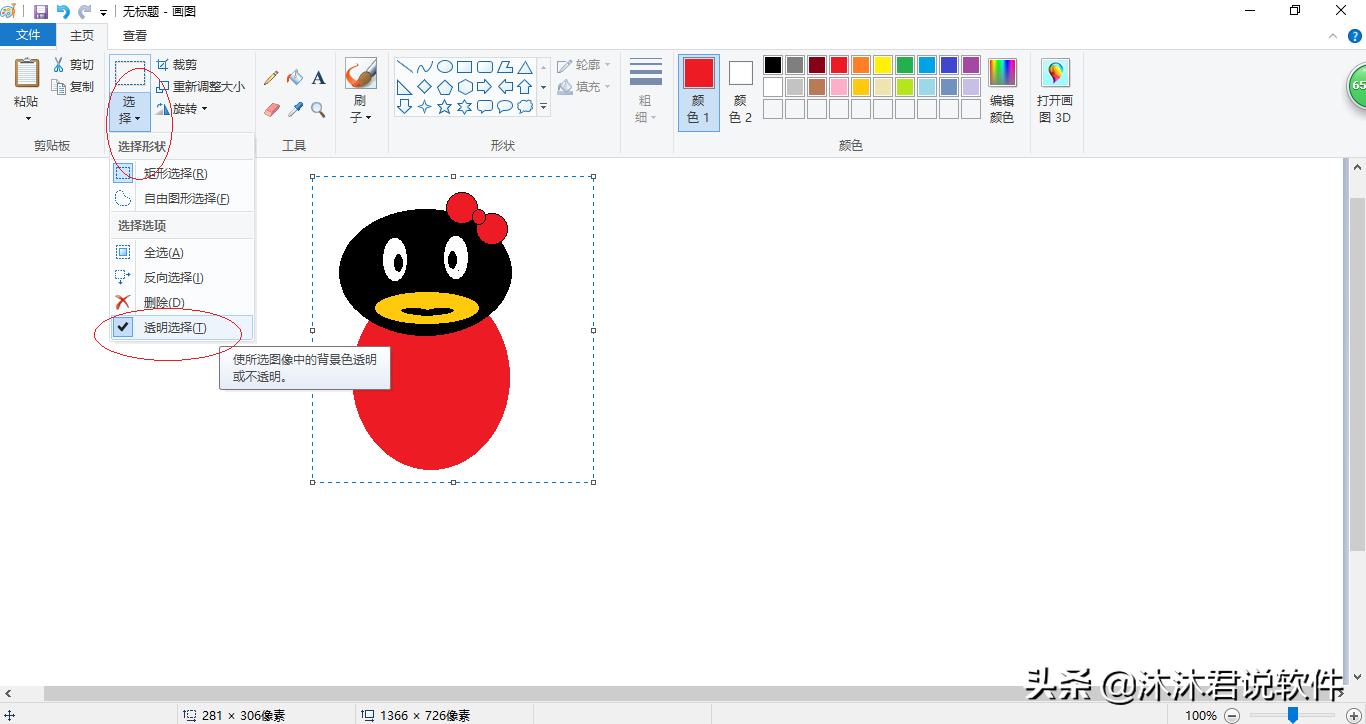Pick the yellow palette swatch
This screenshot has height=724, width=1366.
pyautogui.click(x=883, y=65)
